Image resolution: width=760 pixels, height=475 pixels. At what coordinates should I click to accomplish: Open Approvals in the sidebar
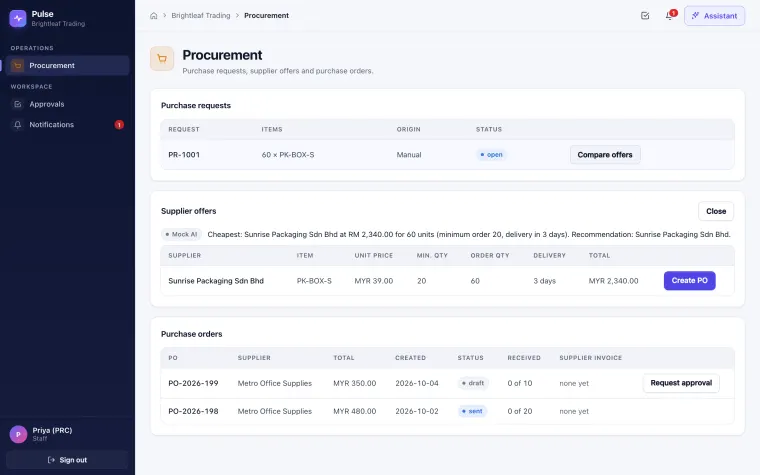coord(67,104)
